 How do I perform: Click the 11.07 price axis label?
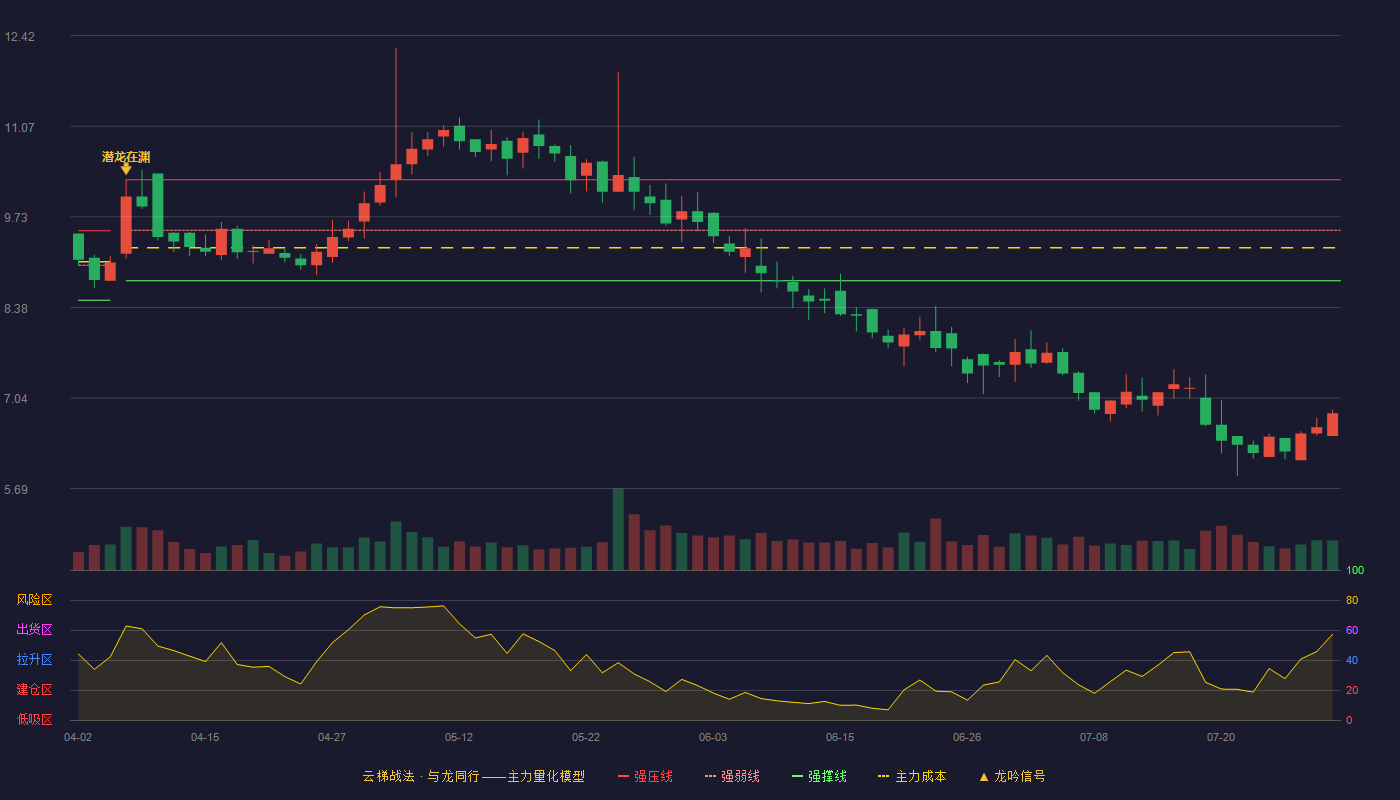19,128
